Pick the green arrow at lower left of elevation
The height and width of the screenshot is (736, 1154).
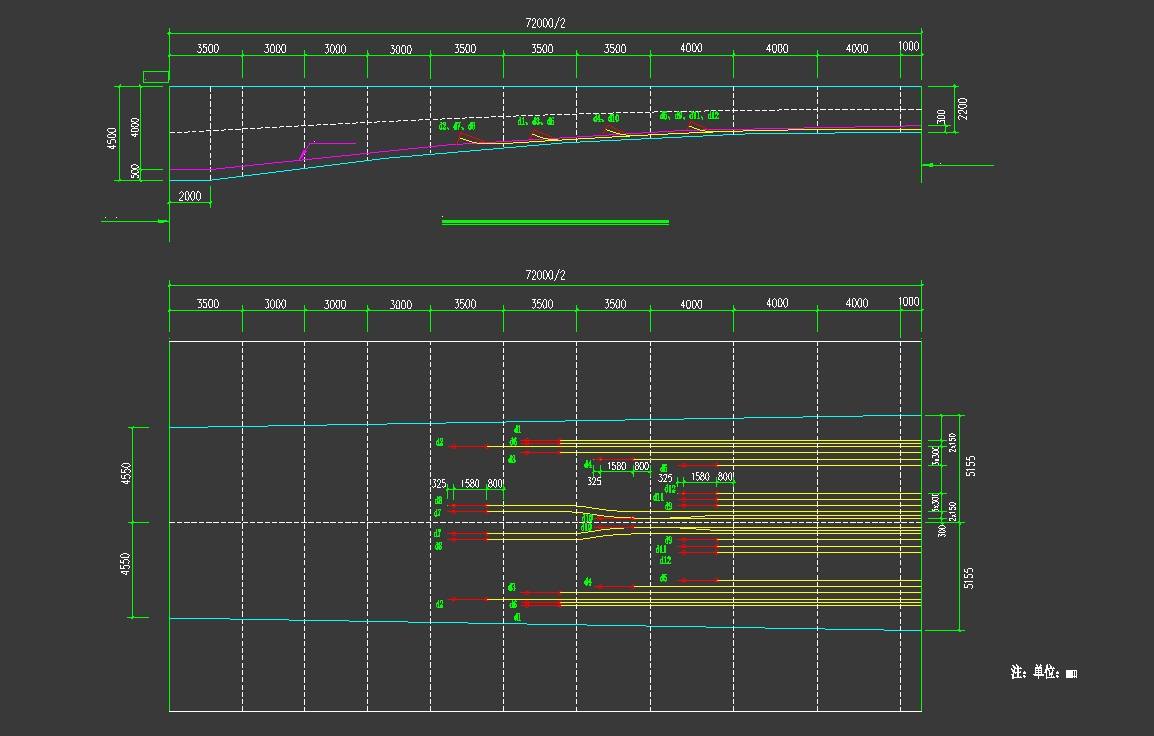coord(135,221)
